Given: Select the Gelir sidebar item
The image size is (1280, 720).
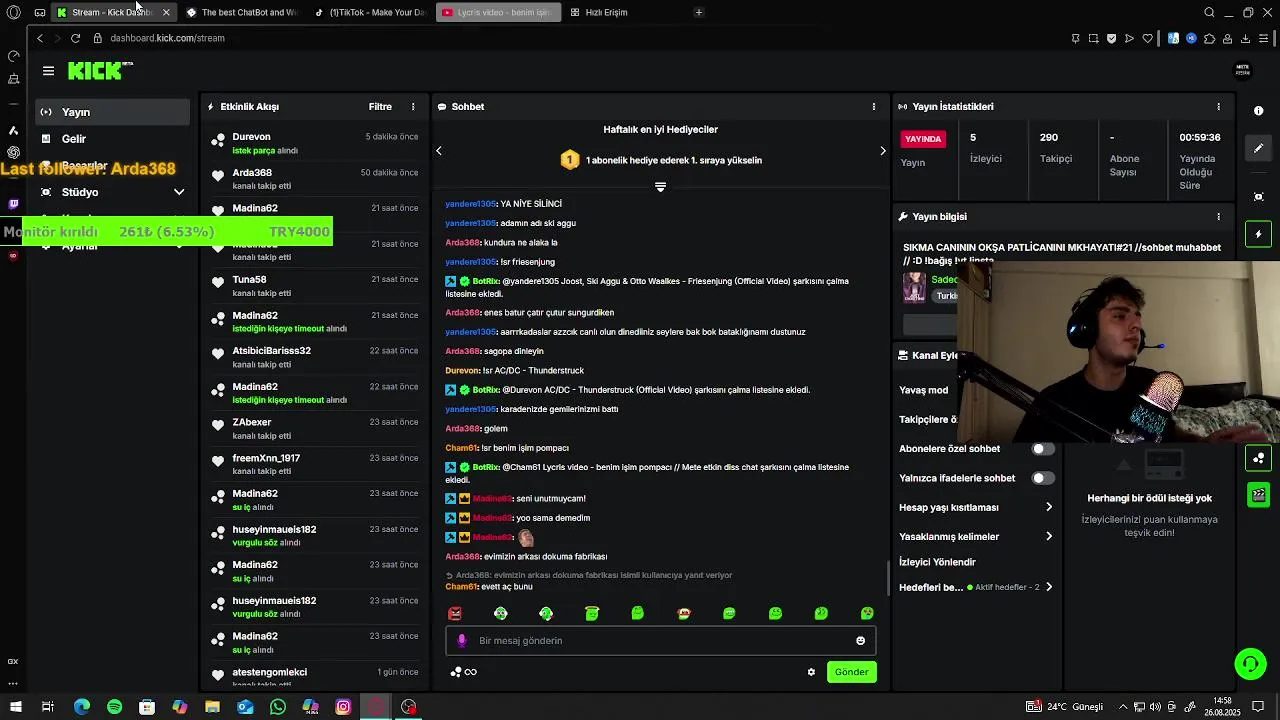Looking at the screenshot, I should point(112,139).
